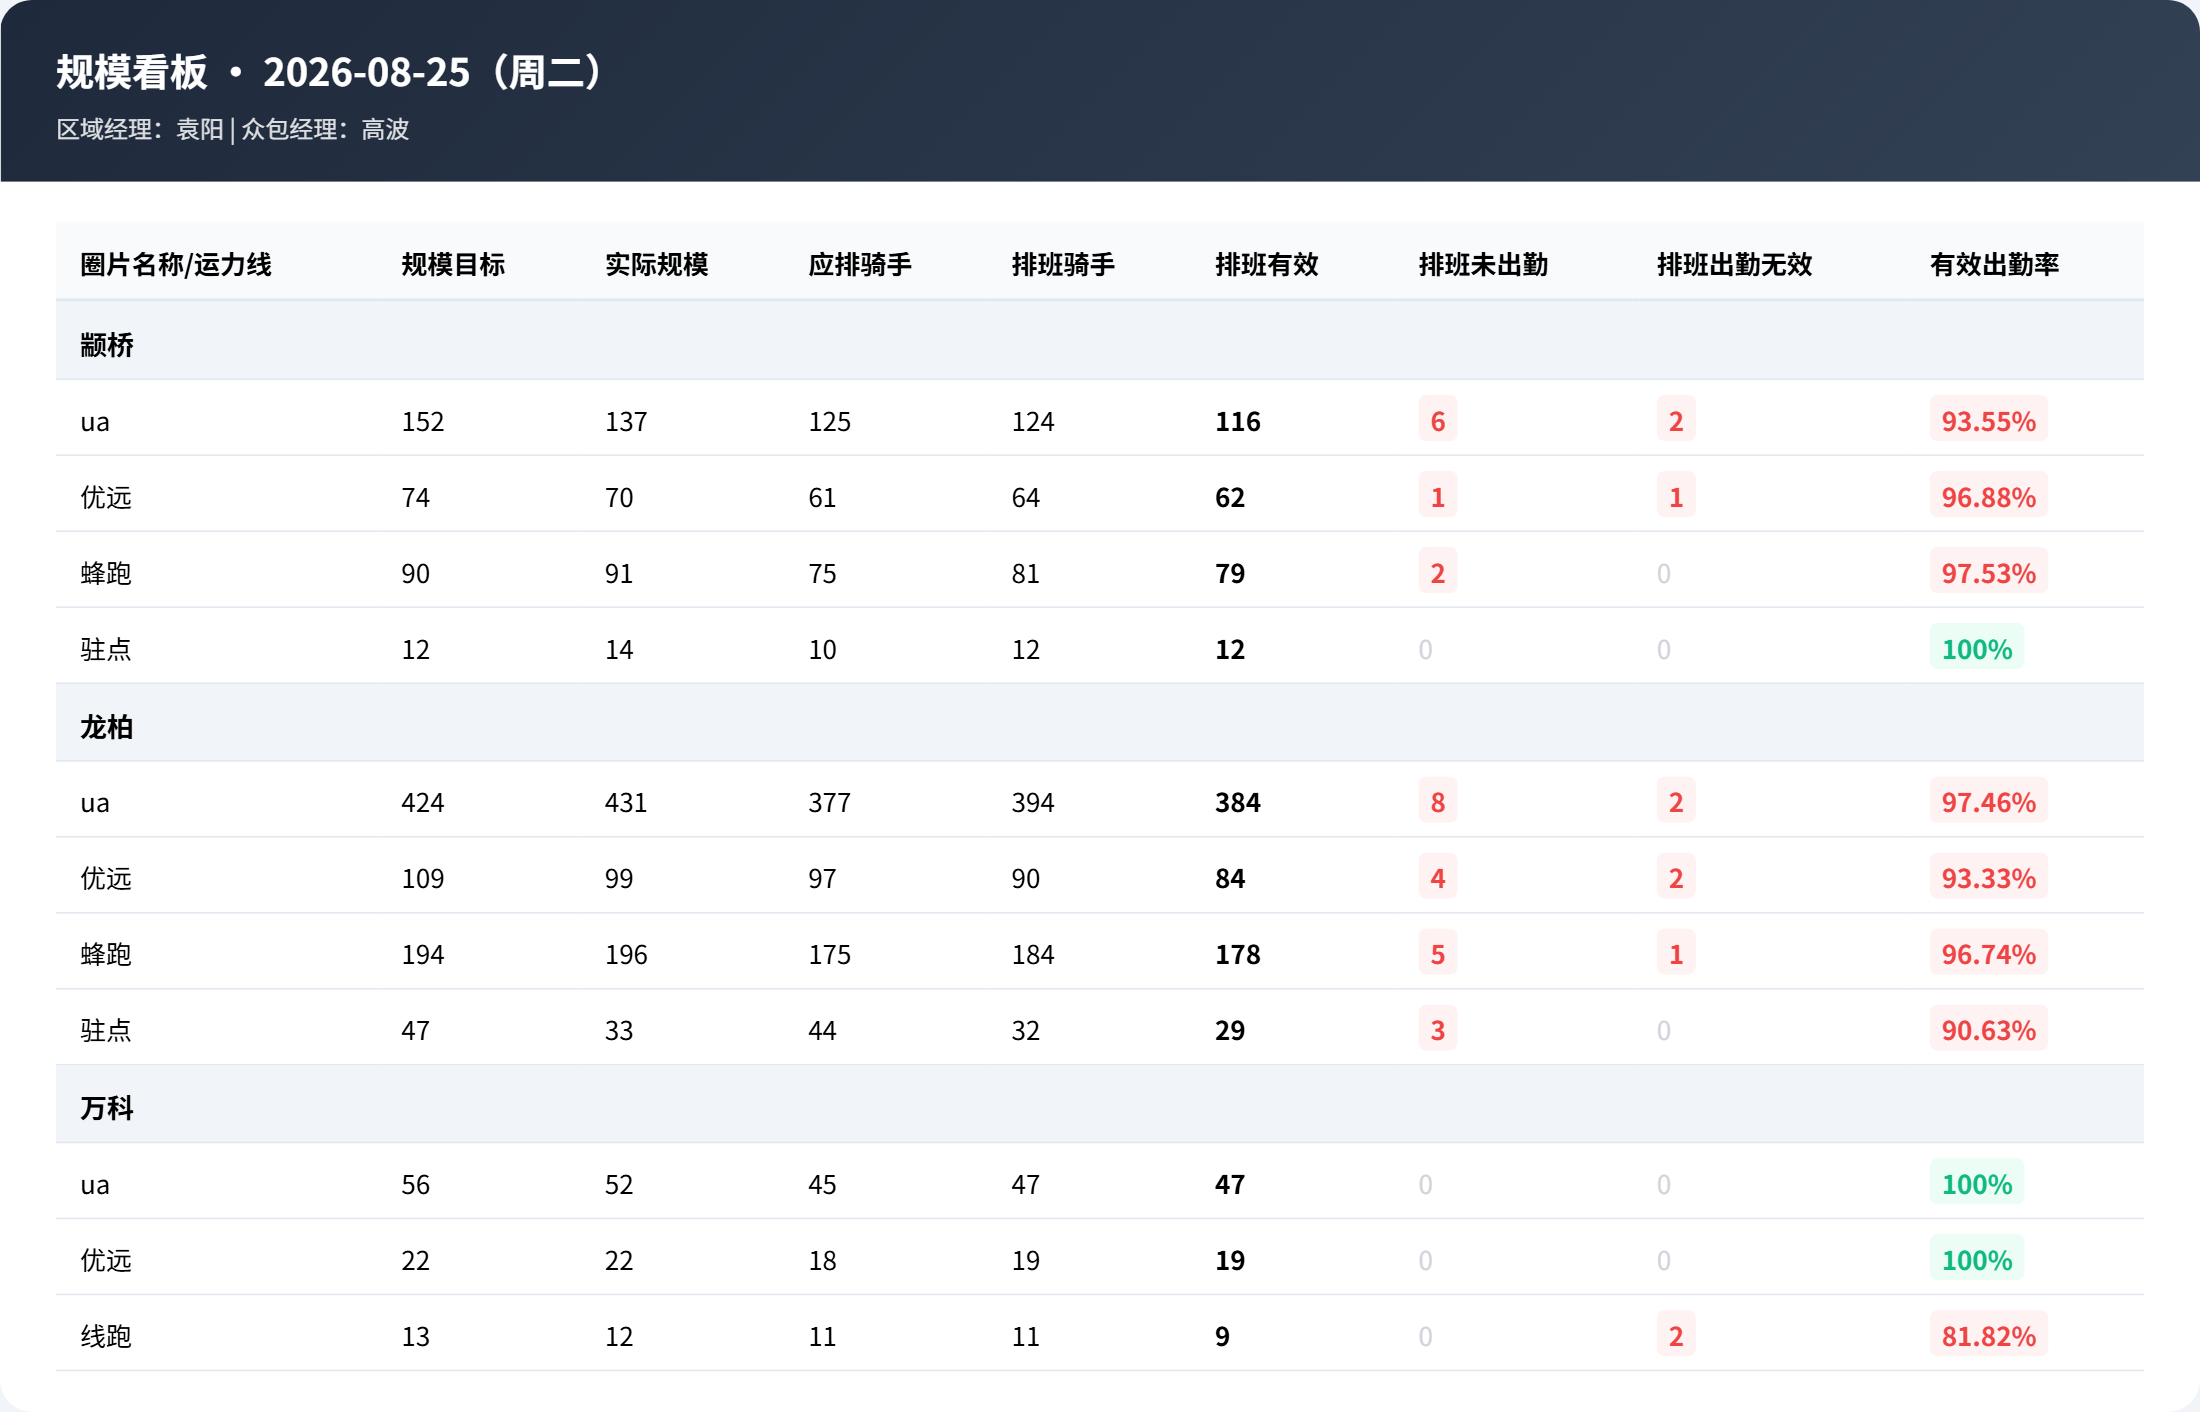Click 排班骑手 value 394

(x=1033, y=802)
